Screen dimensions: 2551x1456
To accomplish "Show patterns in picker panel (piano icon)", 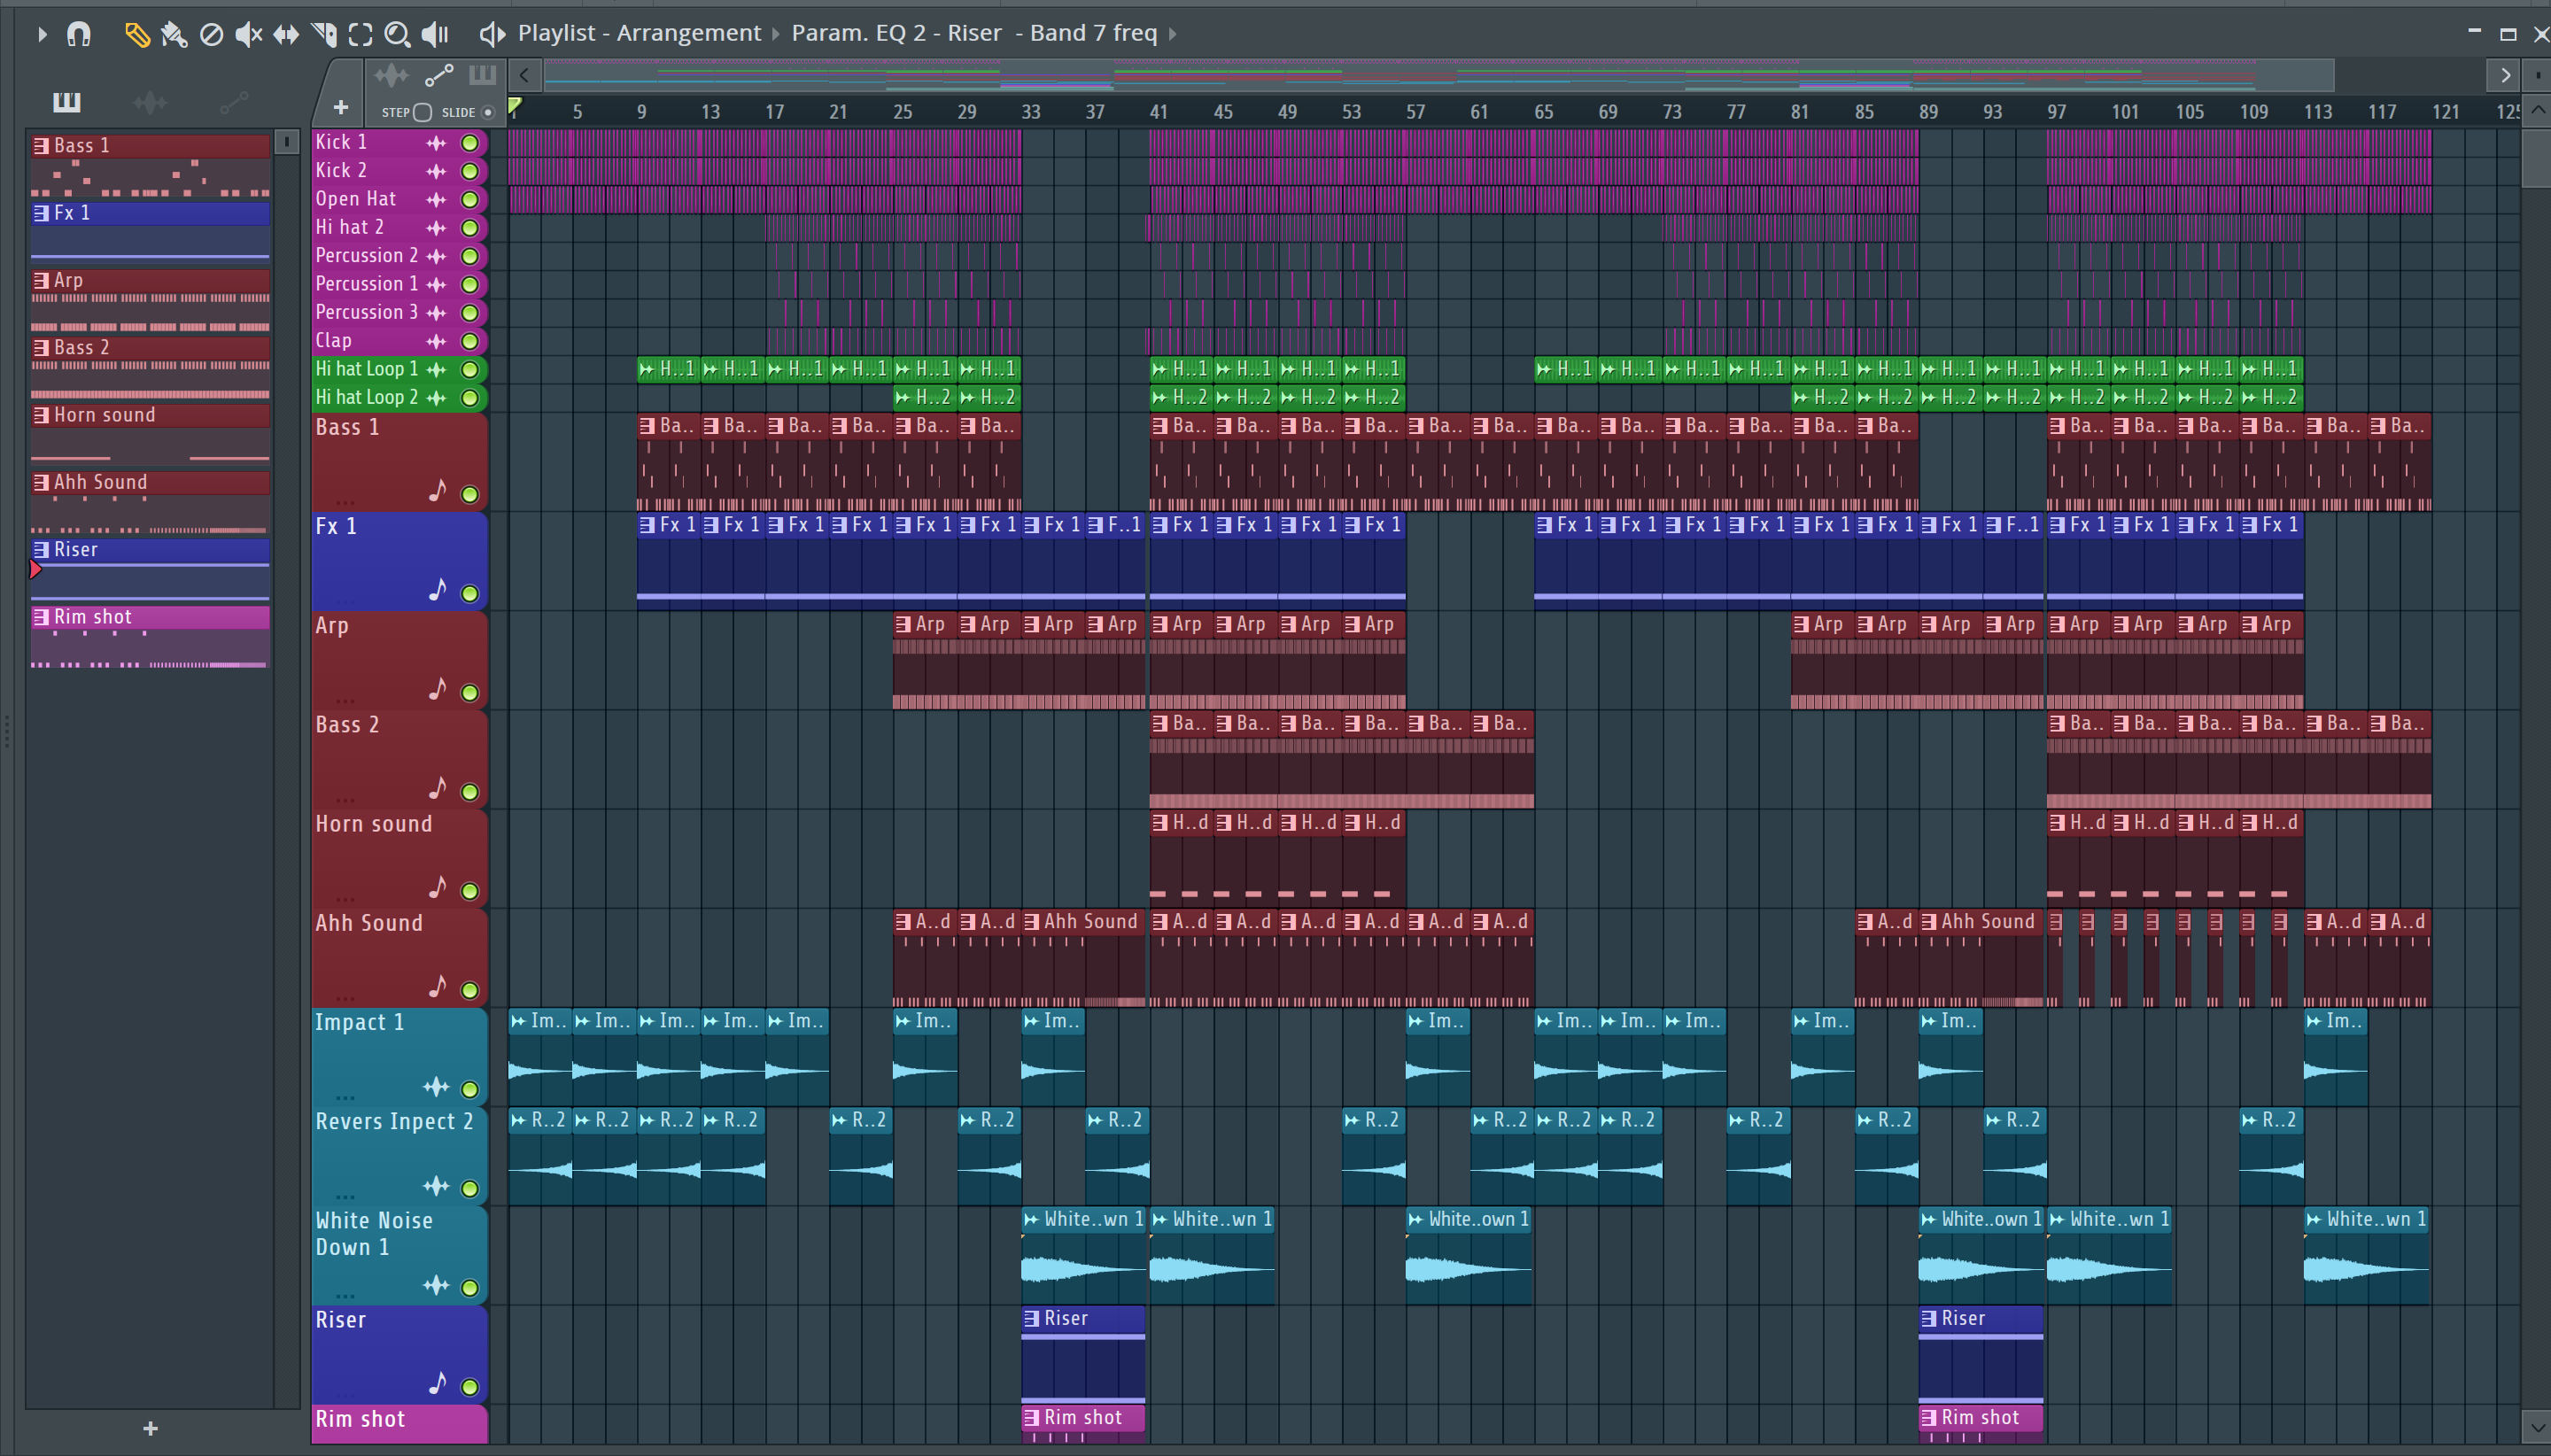I will [66, 101].
